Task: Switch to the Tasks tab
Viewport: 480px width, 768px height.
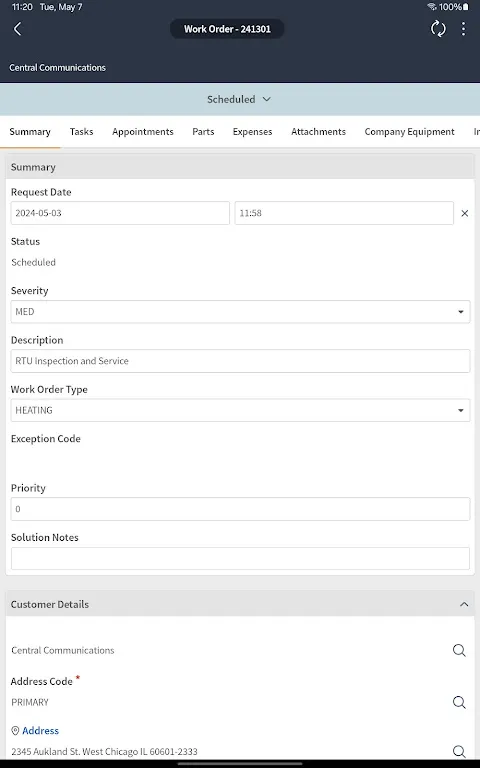Action: click(x=81, y=132)
